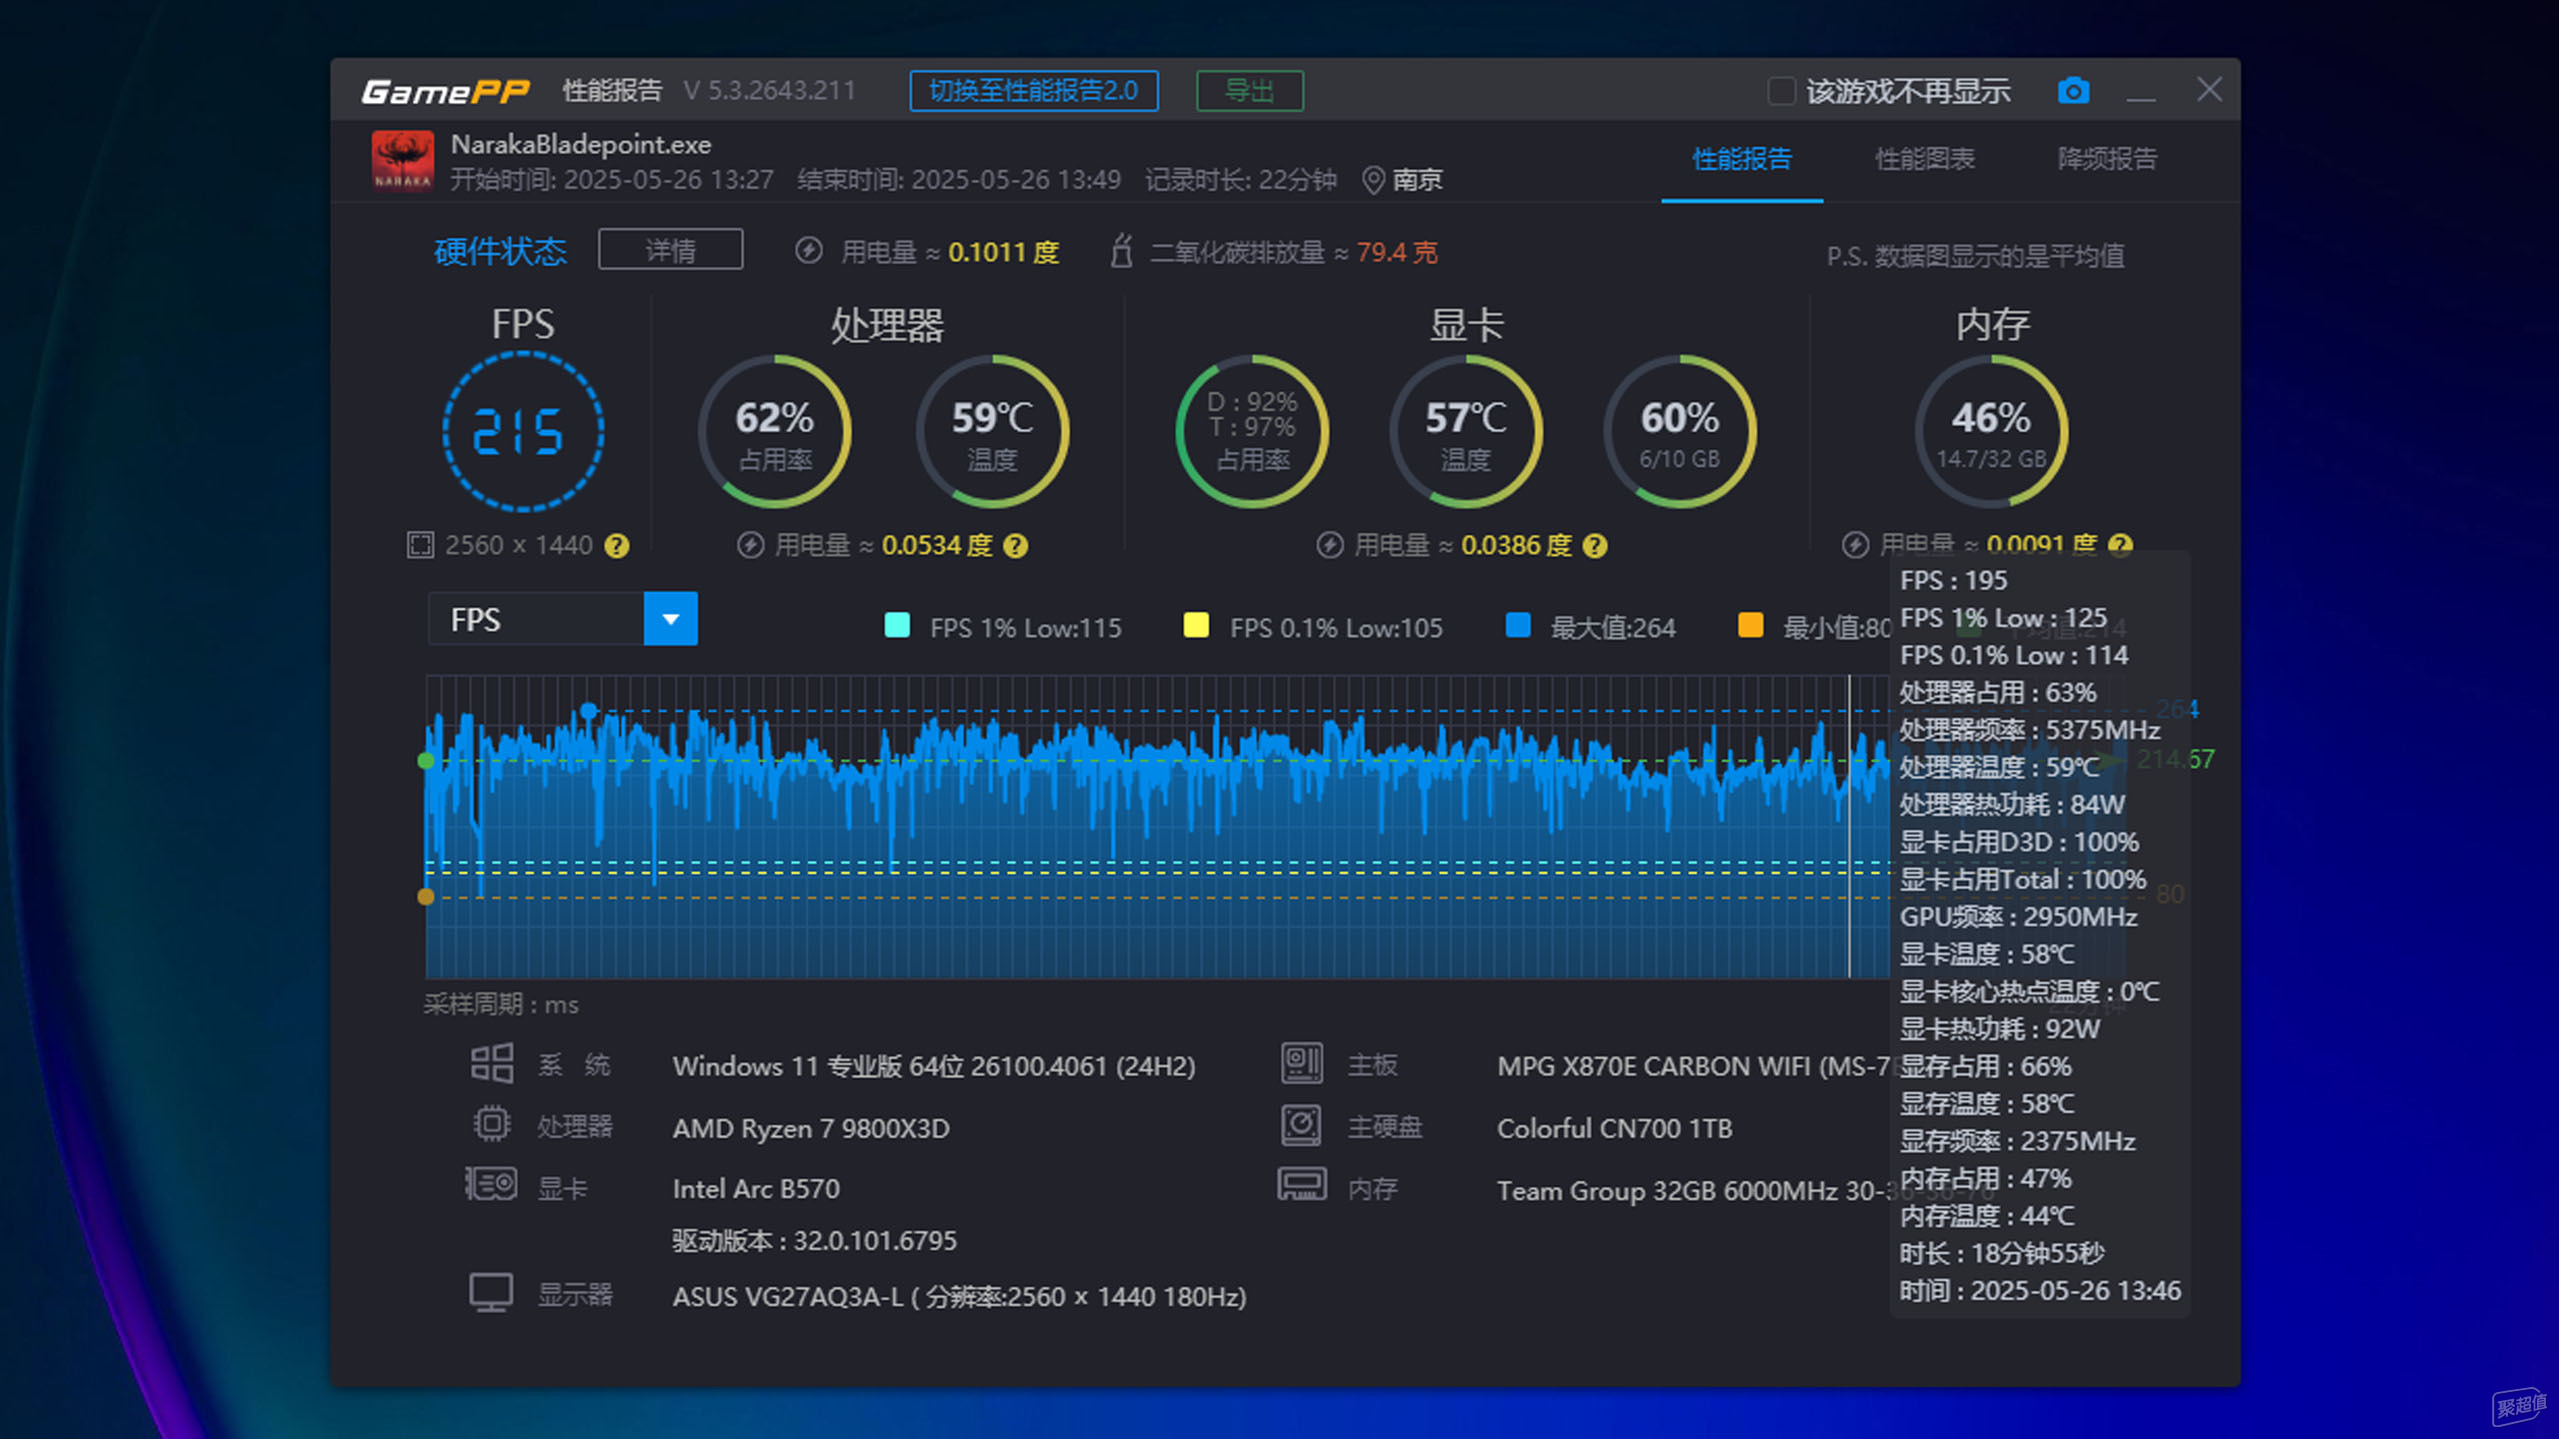The image size is (2559, 1439).
Task: Close the GamePP performance report window
Action: click(2209, 90)
